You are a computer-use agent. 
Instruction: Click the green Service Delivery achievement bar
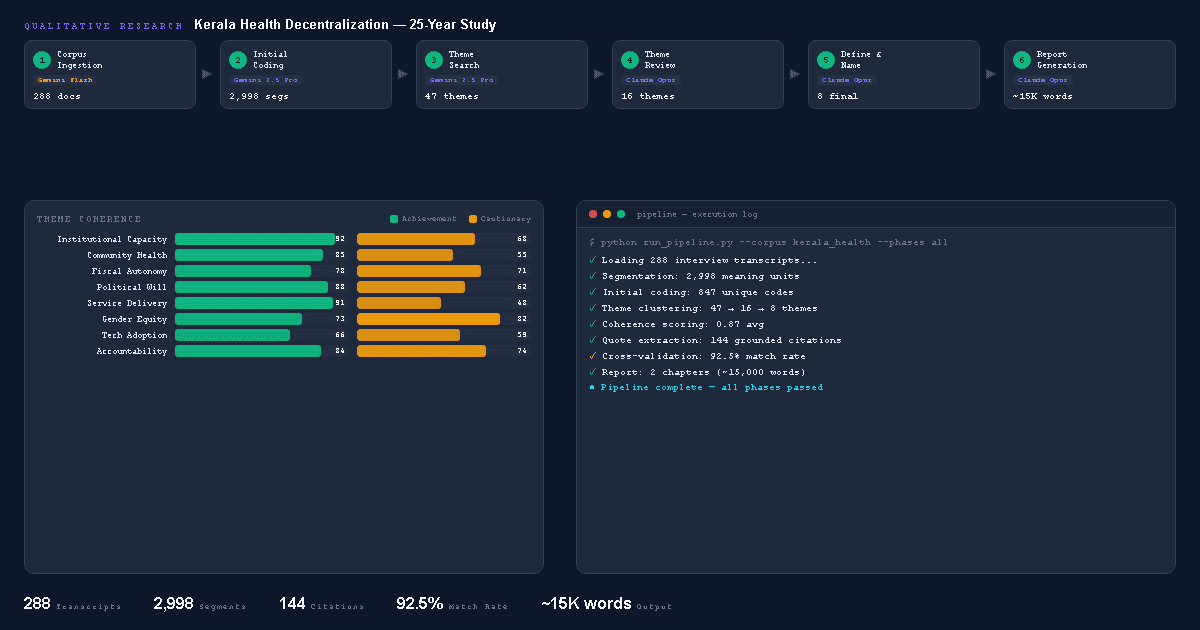[x=253, y=303]
